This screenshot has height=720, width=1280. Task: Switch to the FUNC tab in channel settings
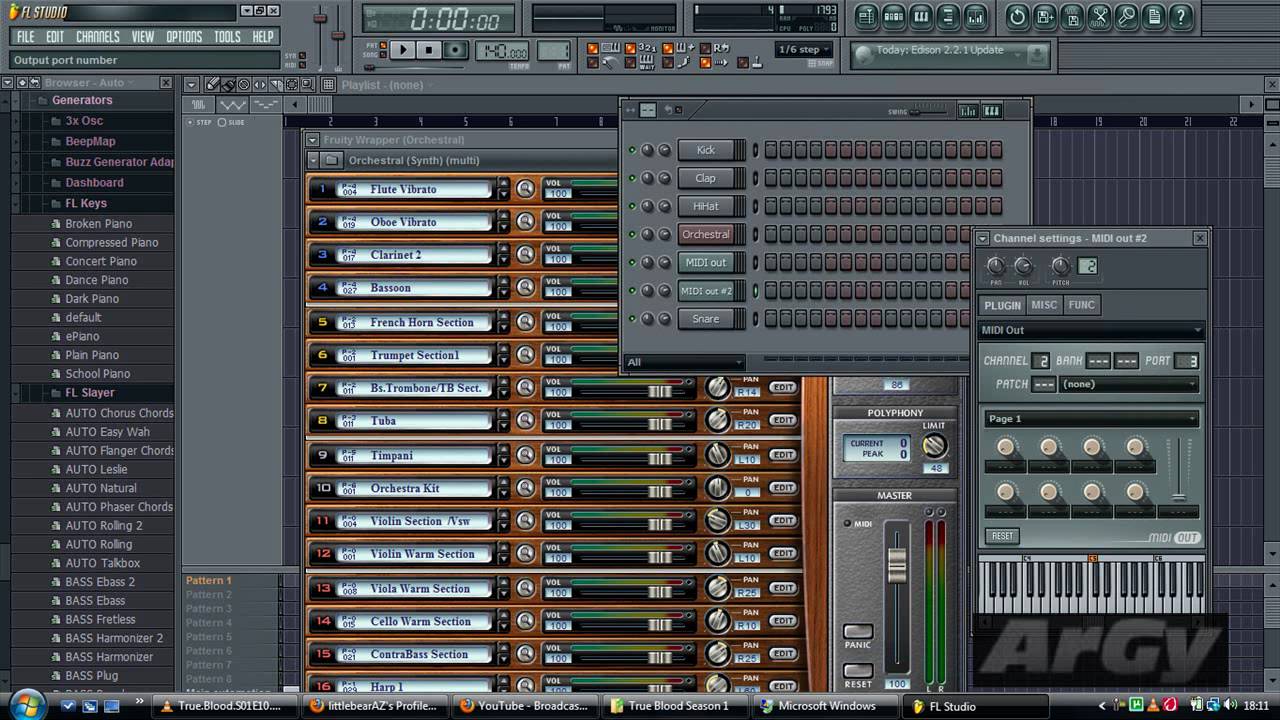point(1081,305)
